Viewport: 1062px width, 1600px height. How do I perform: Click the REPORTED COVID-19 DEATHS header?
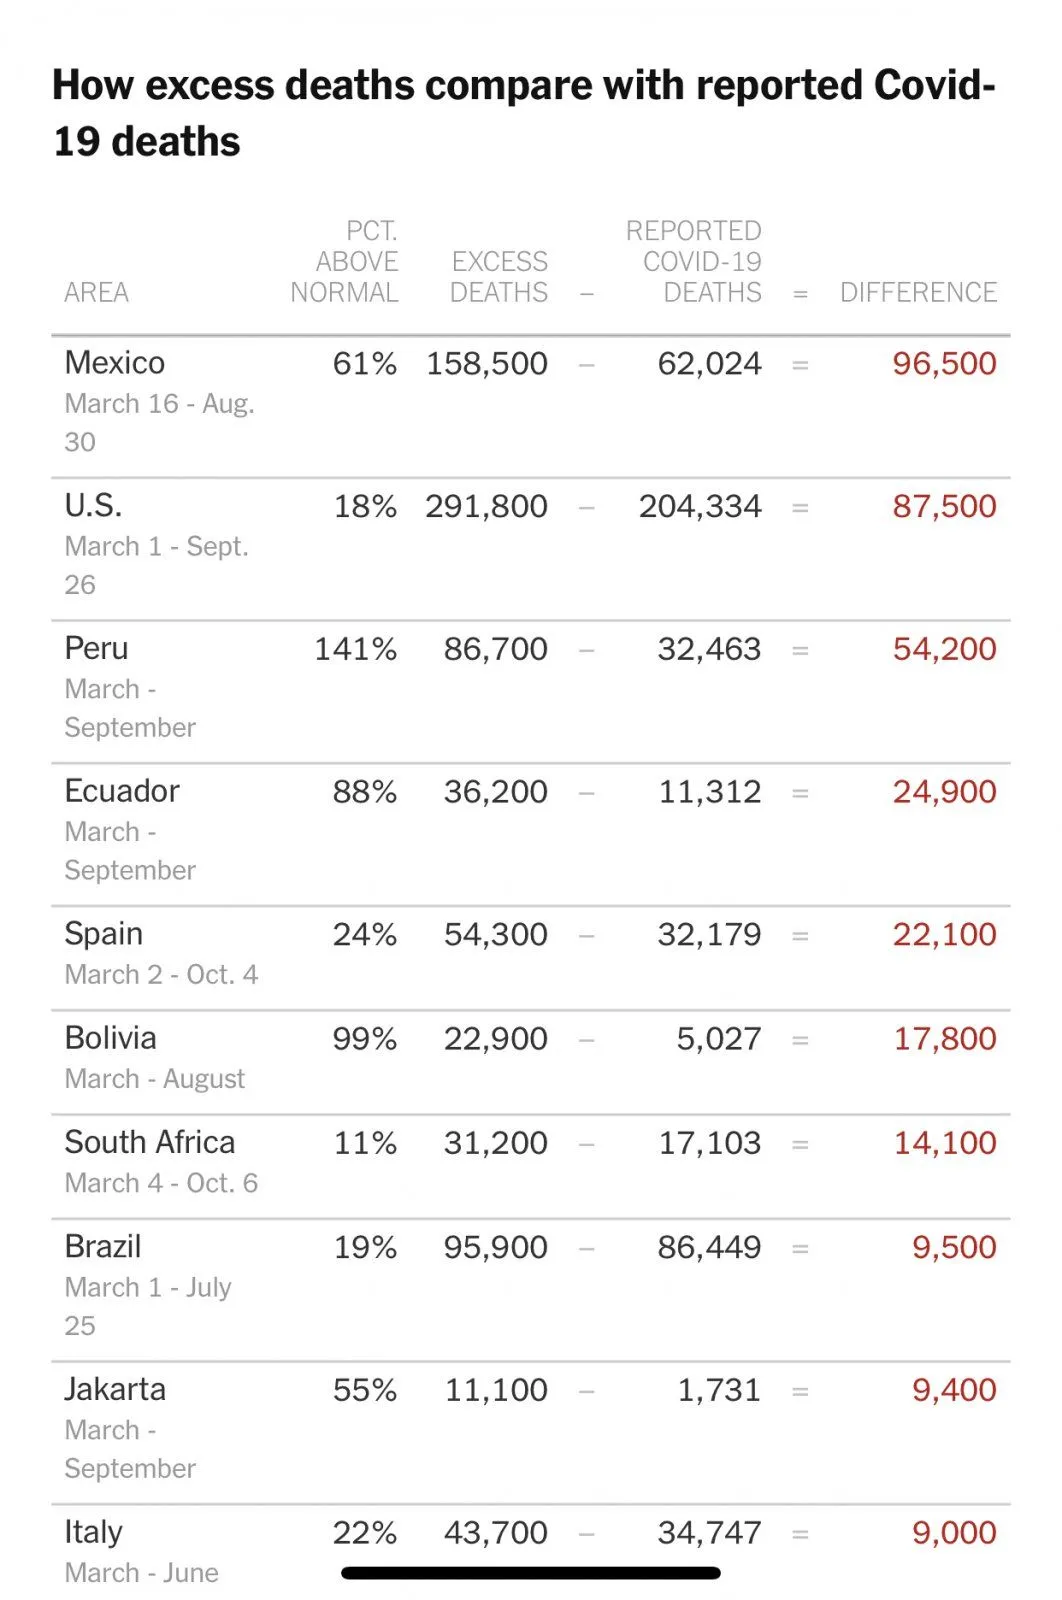click(694, 262)
